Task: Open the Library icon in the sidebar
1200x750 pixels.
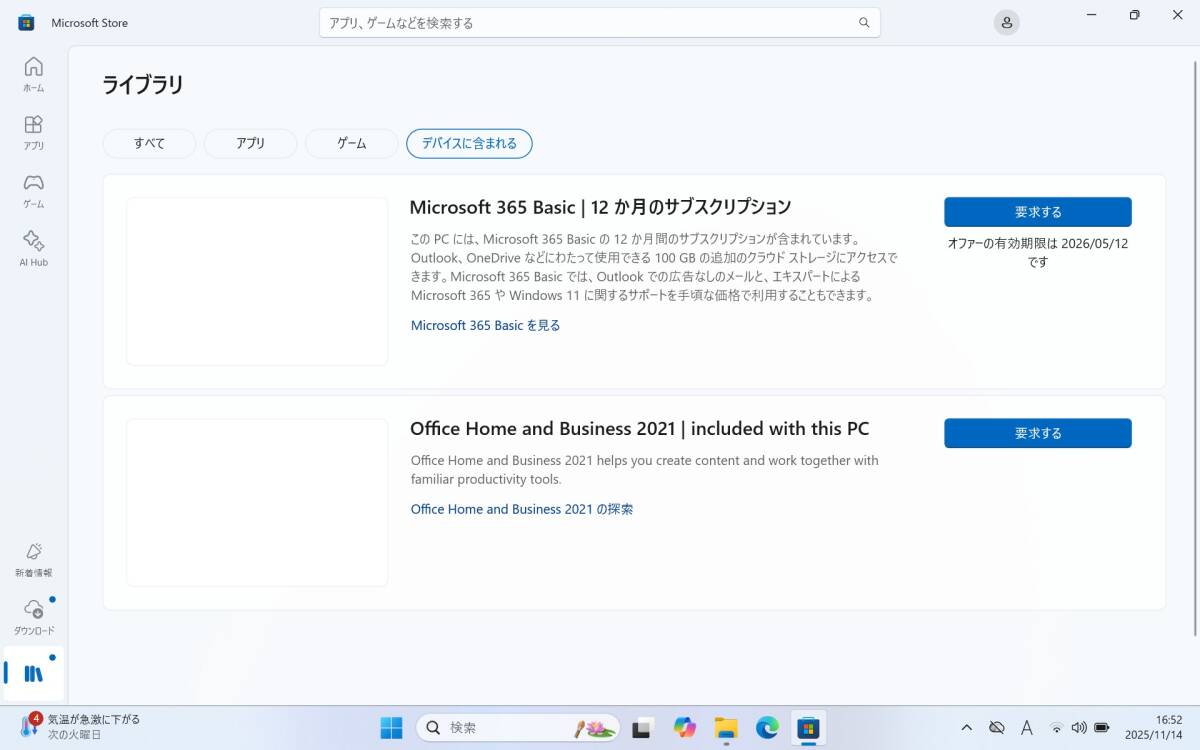Action: [33, 673]
